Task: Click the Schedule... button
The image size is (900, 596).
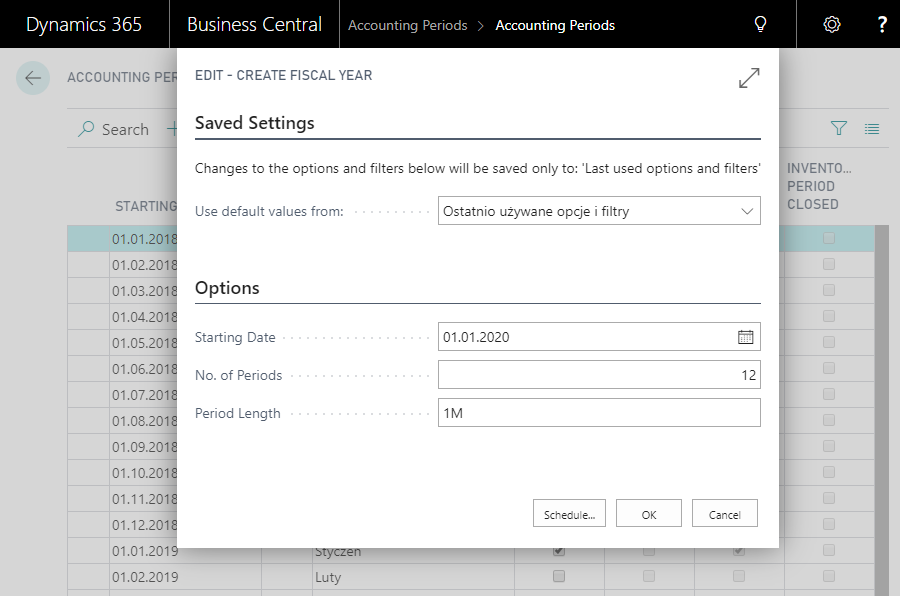Action: coord(569,513)
